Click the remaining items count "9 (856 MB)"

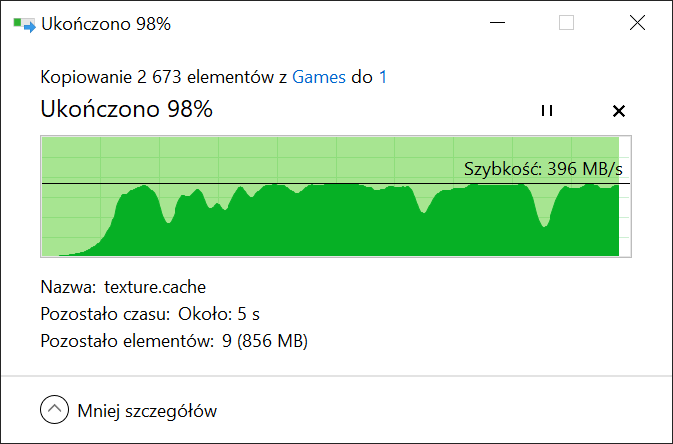click(x=265, y=341)
